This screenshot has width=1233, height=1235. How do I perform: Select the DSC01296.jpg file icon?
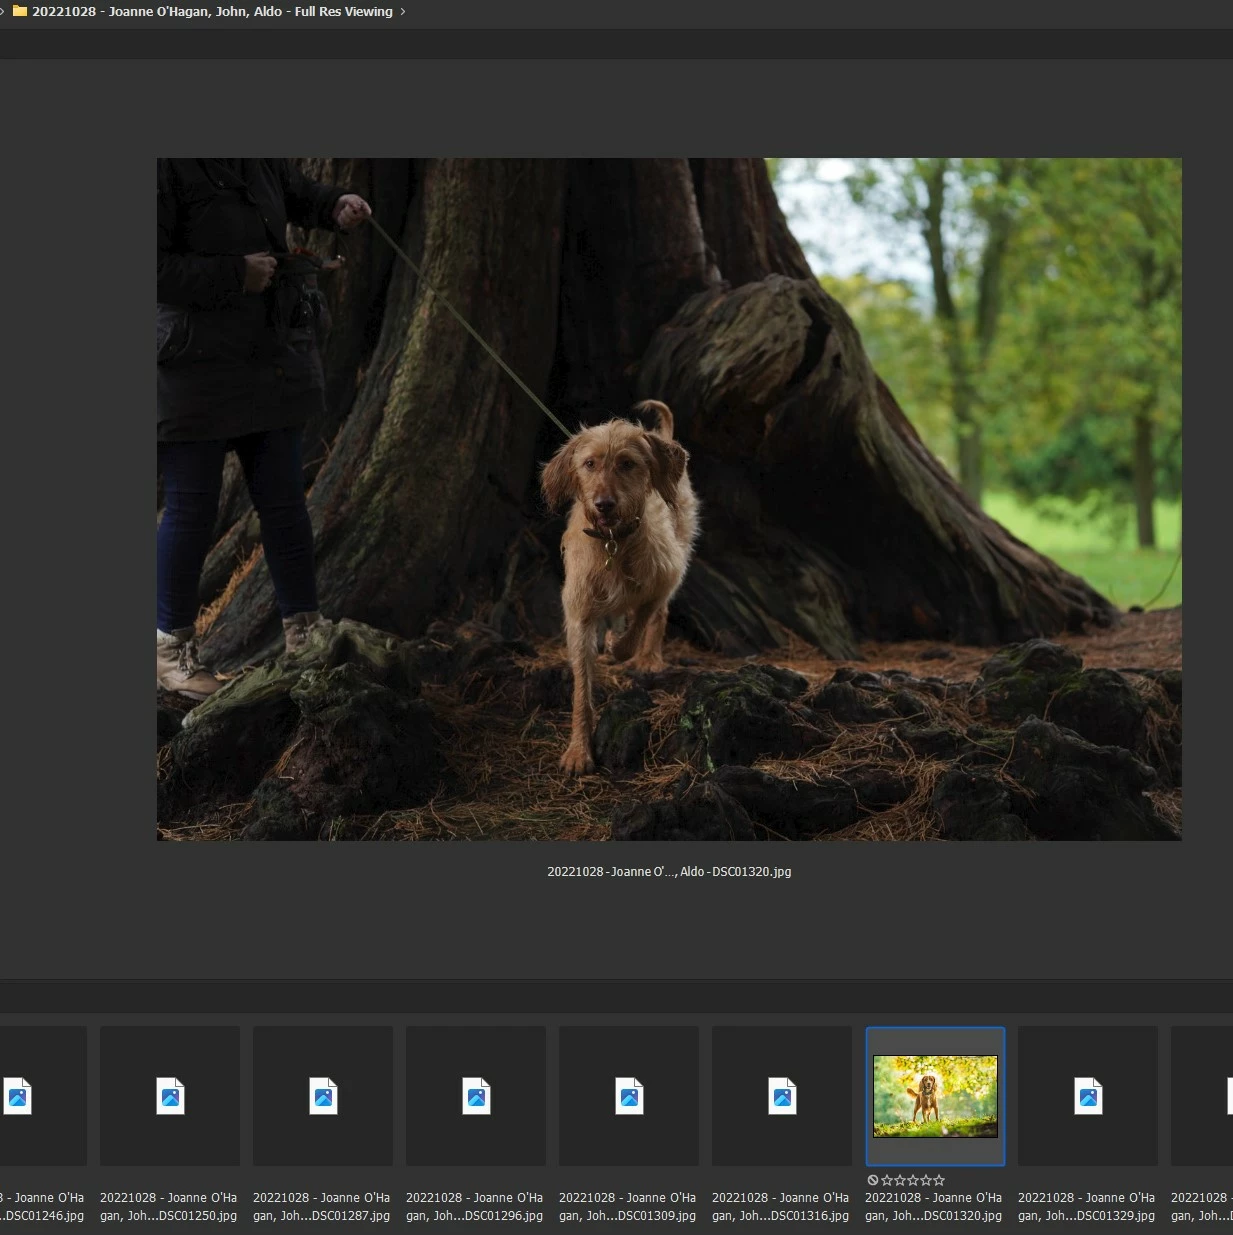point(476,1096)
